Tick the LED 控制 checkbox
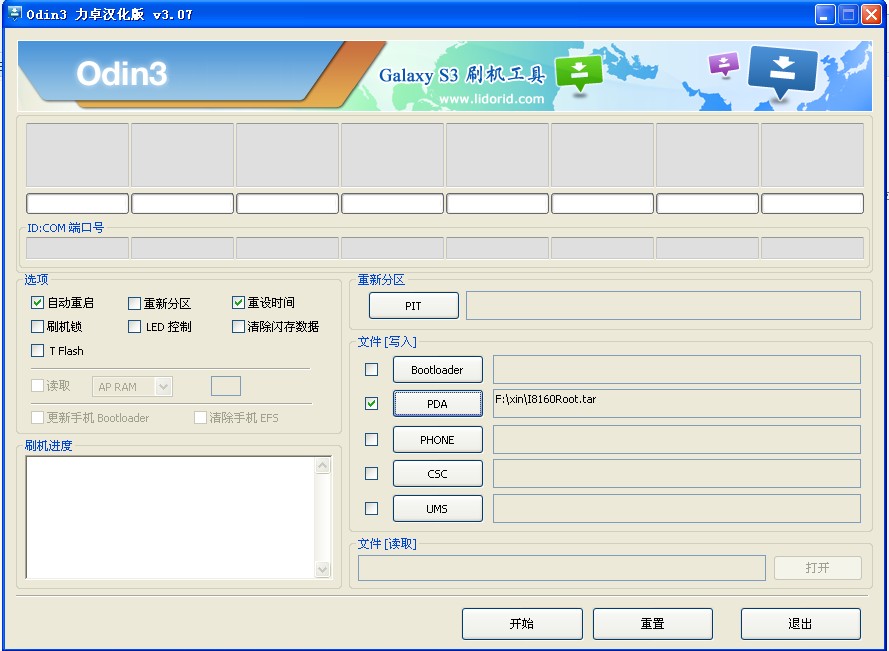 coord(134,327)
